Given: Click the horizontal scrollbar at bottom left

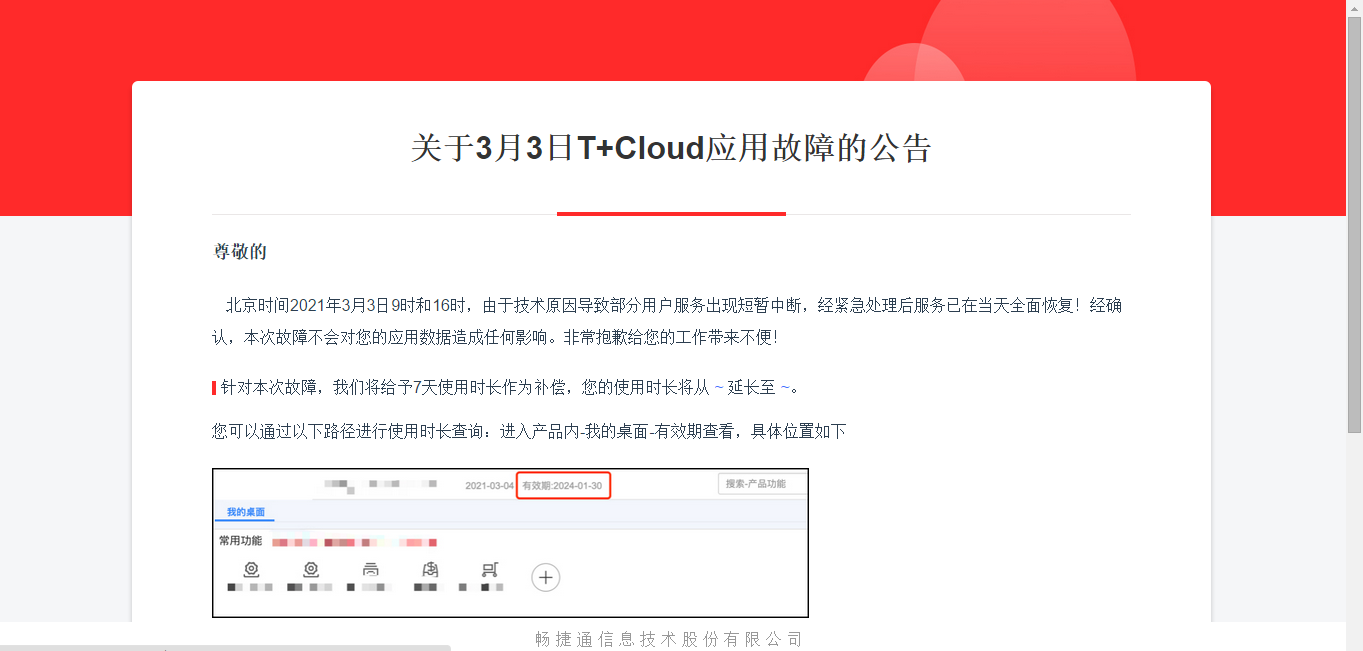Looking at the screenshot, I should click(x=225, y=648).
